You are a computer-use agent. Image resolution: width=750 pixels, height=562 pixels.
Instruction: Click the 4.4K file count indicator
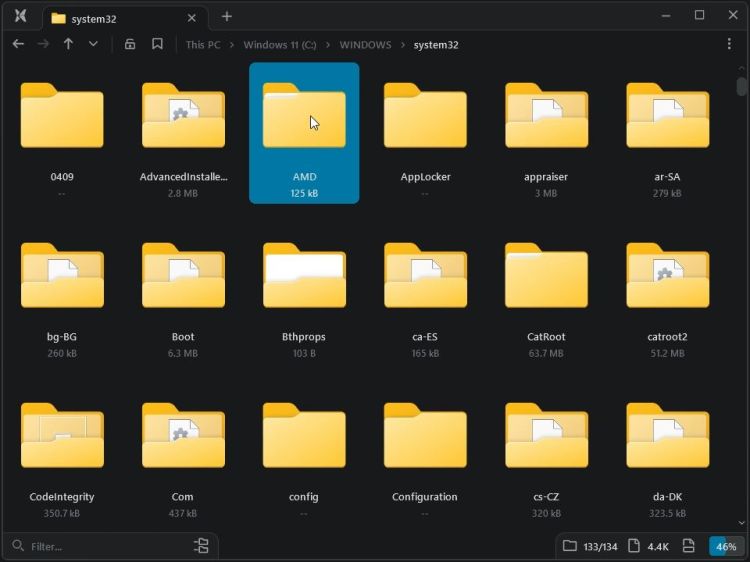click(x=657, y=547)
